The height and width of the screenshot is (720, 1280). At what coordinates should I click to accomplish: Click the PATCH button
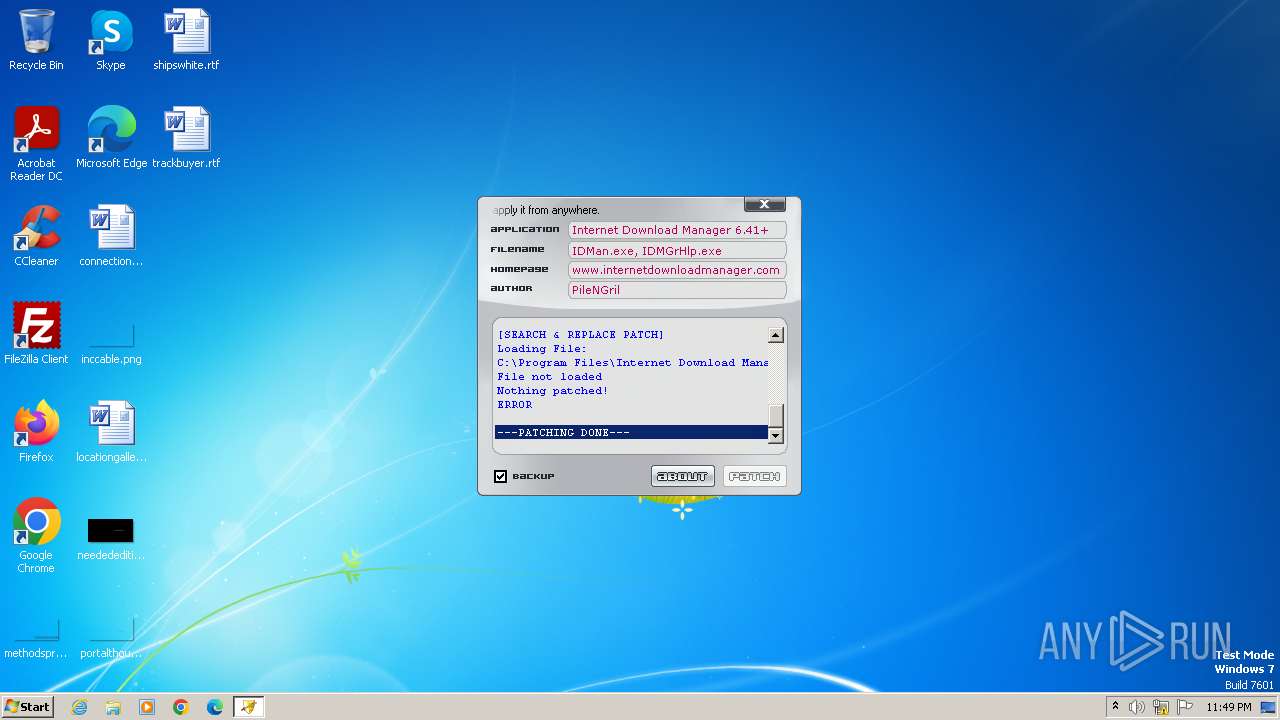click(x=755, y=476)
